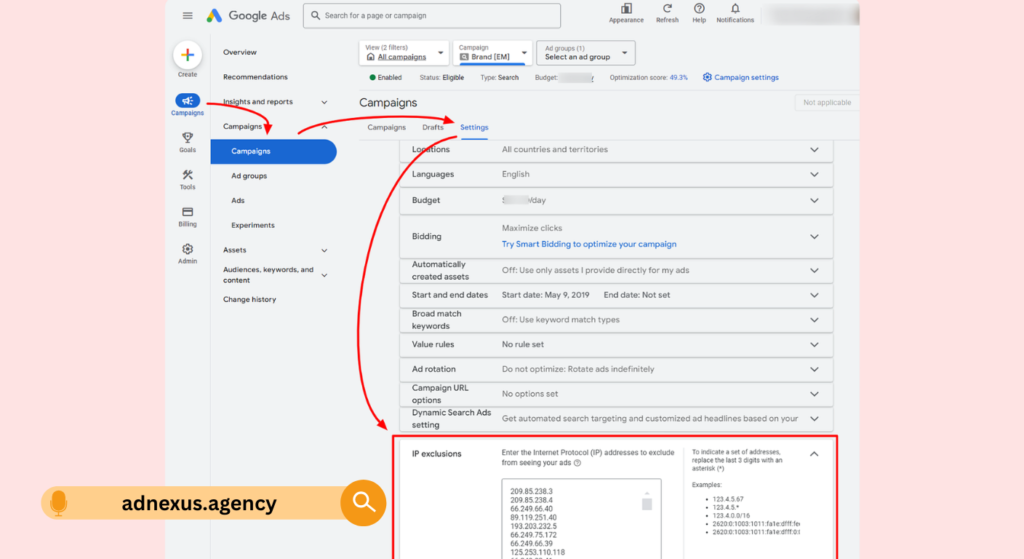The image size is (1024, 559).
Task: Expand Audiences, keywords, and content section
Action: tap(324, 275)
